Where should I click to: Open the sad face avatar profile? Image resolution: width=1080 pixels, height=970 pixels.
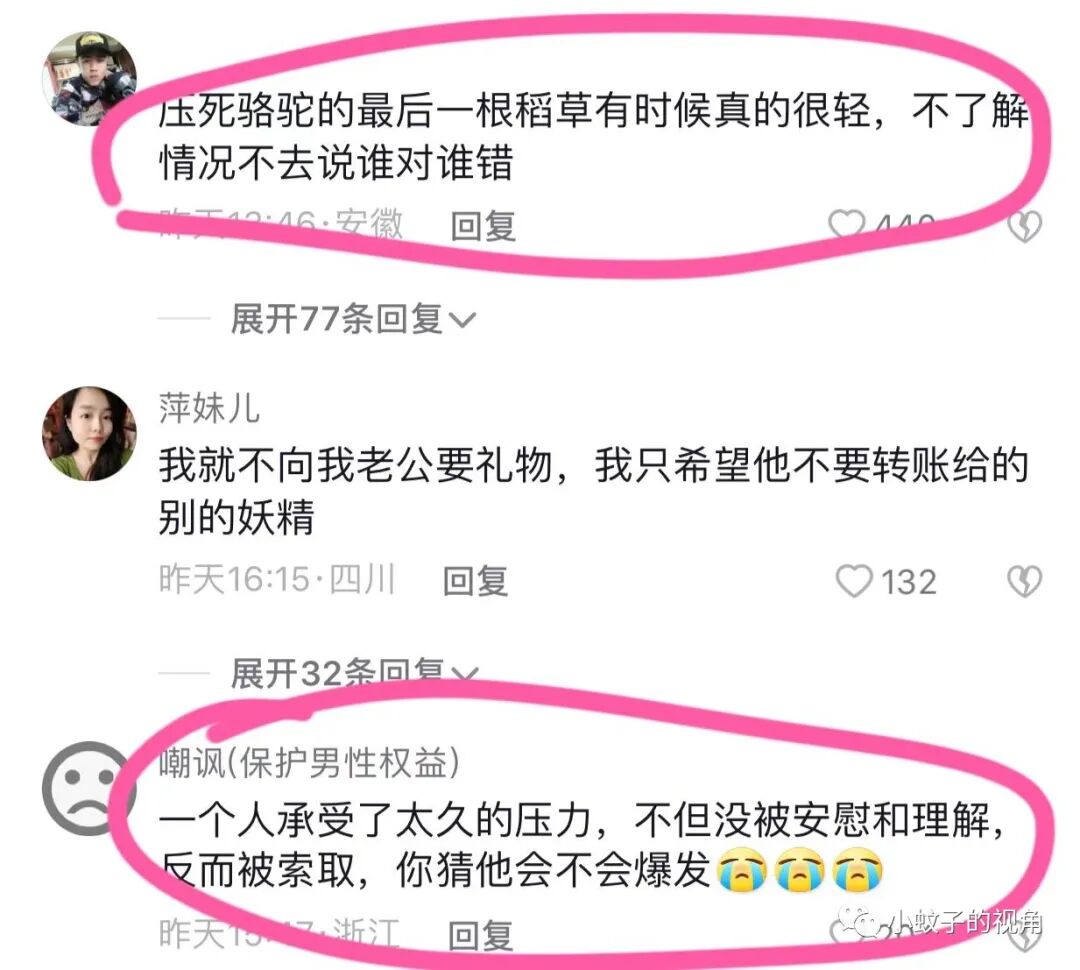(89, 788)
